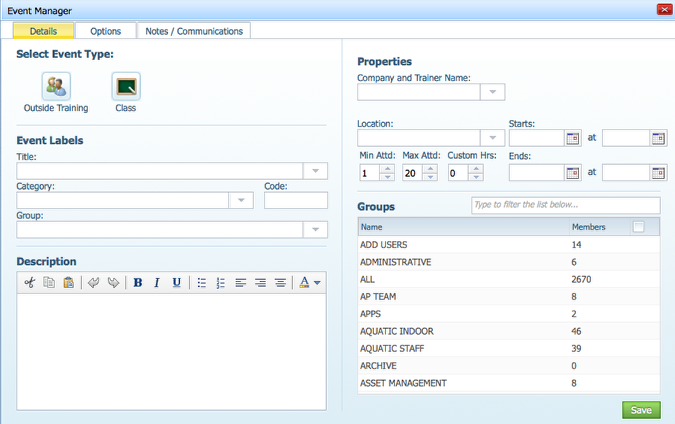Select the Outside Training event type icon

click(56, 86)
